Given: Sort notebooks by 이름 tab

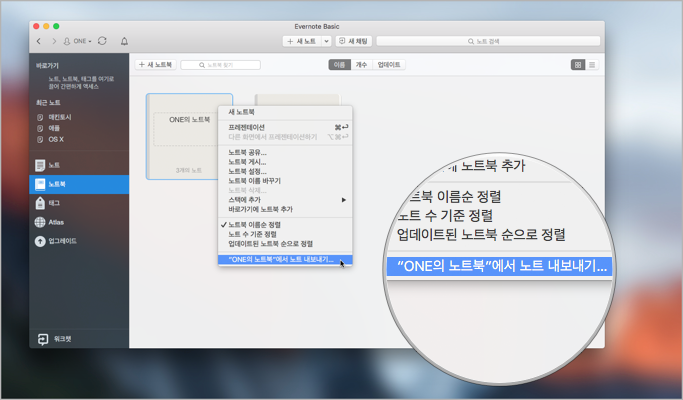Looking at the screenshot, I should pyautogui.click(x=339, y=64).
